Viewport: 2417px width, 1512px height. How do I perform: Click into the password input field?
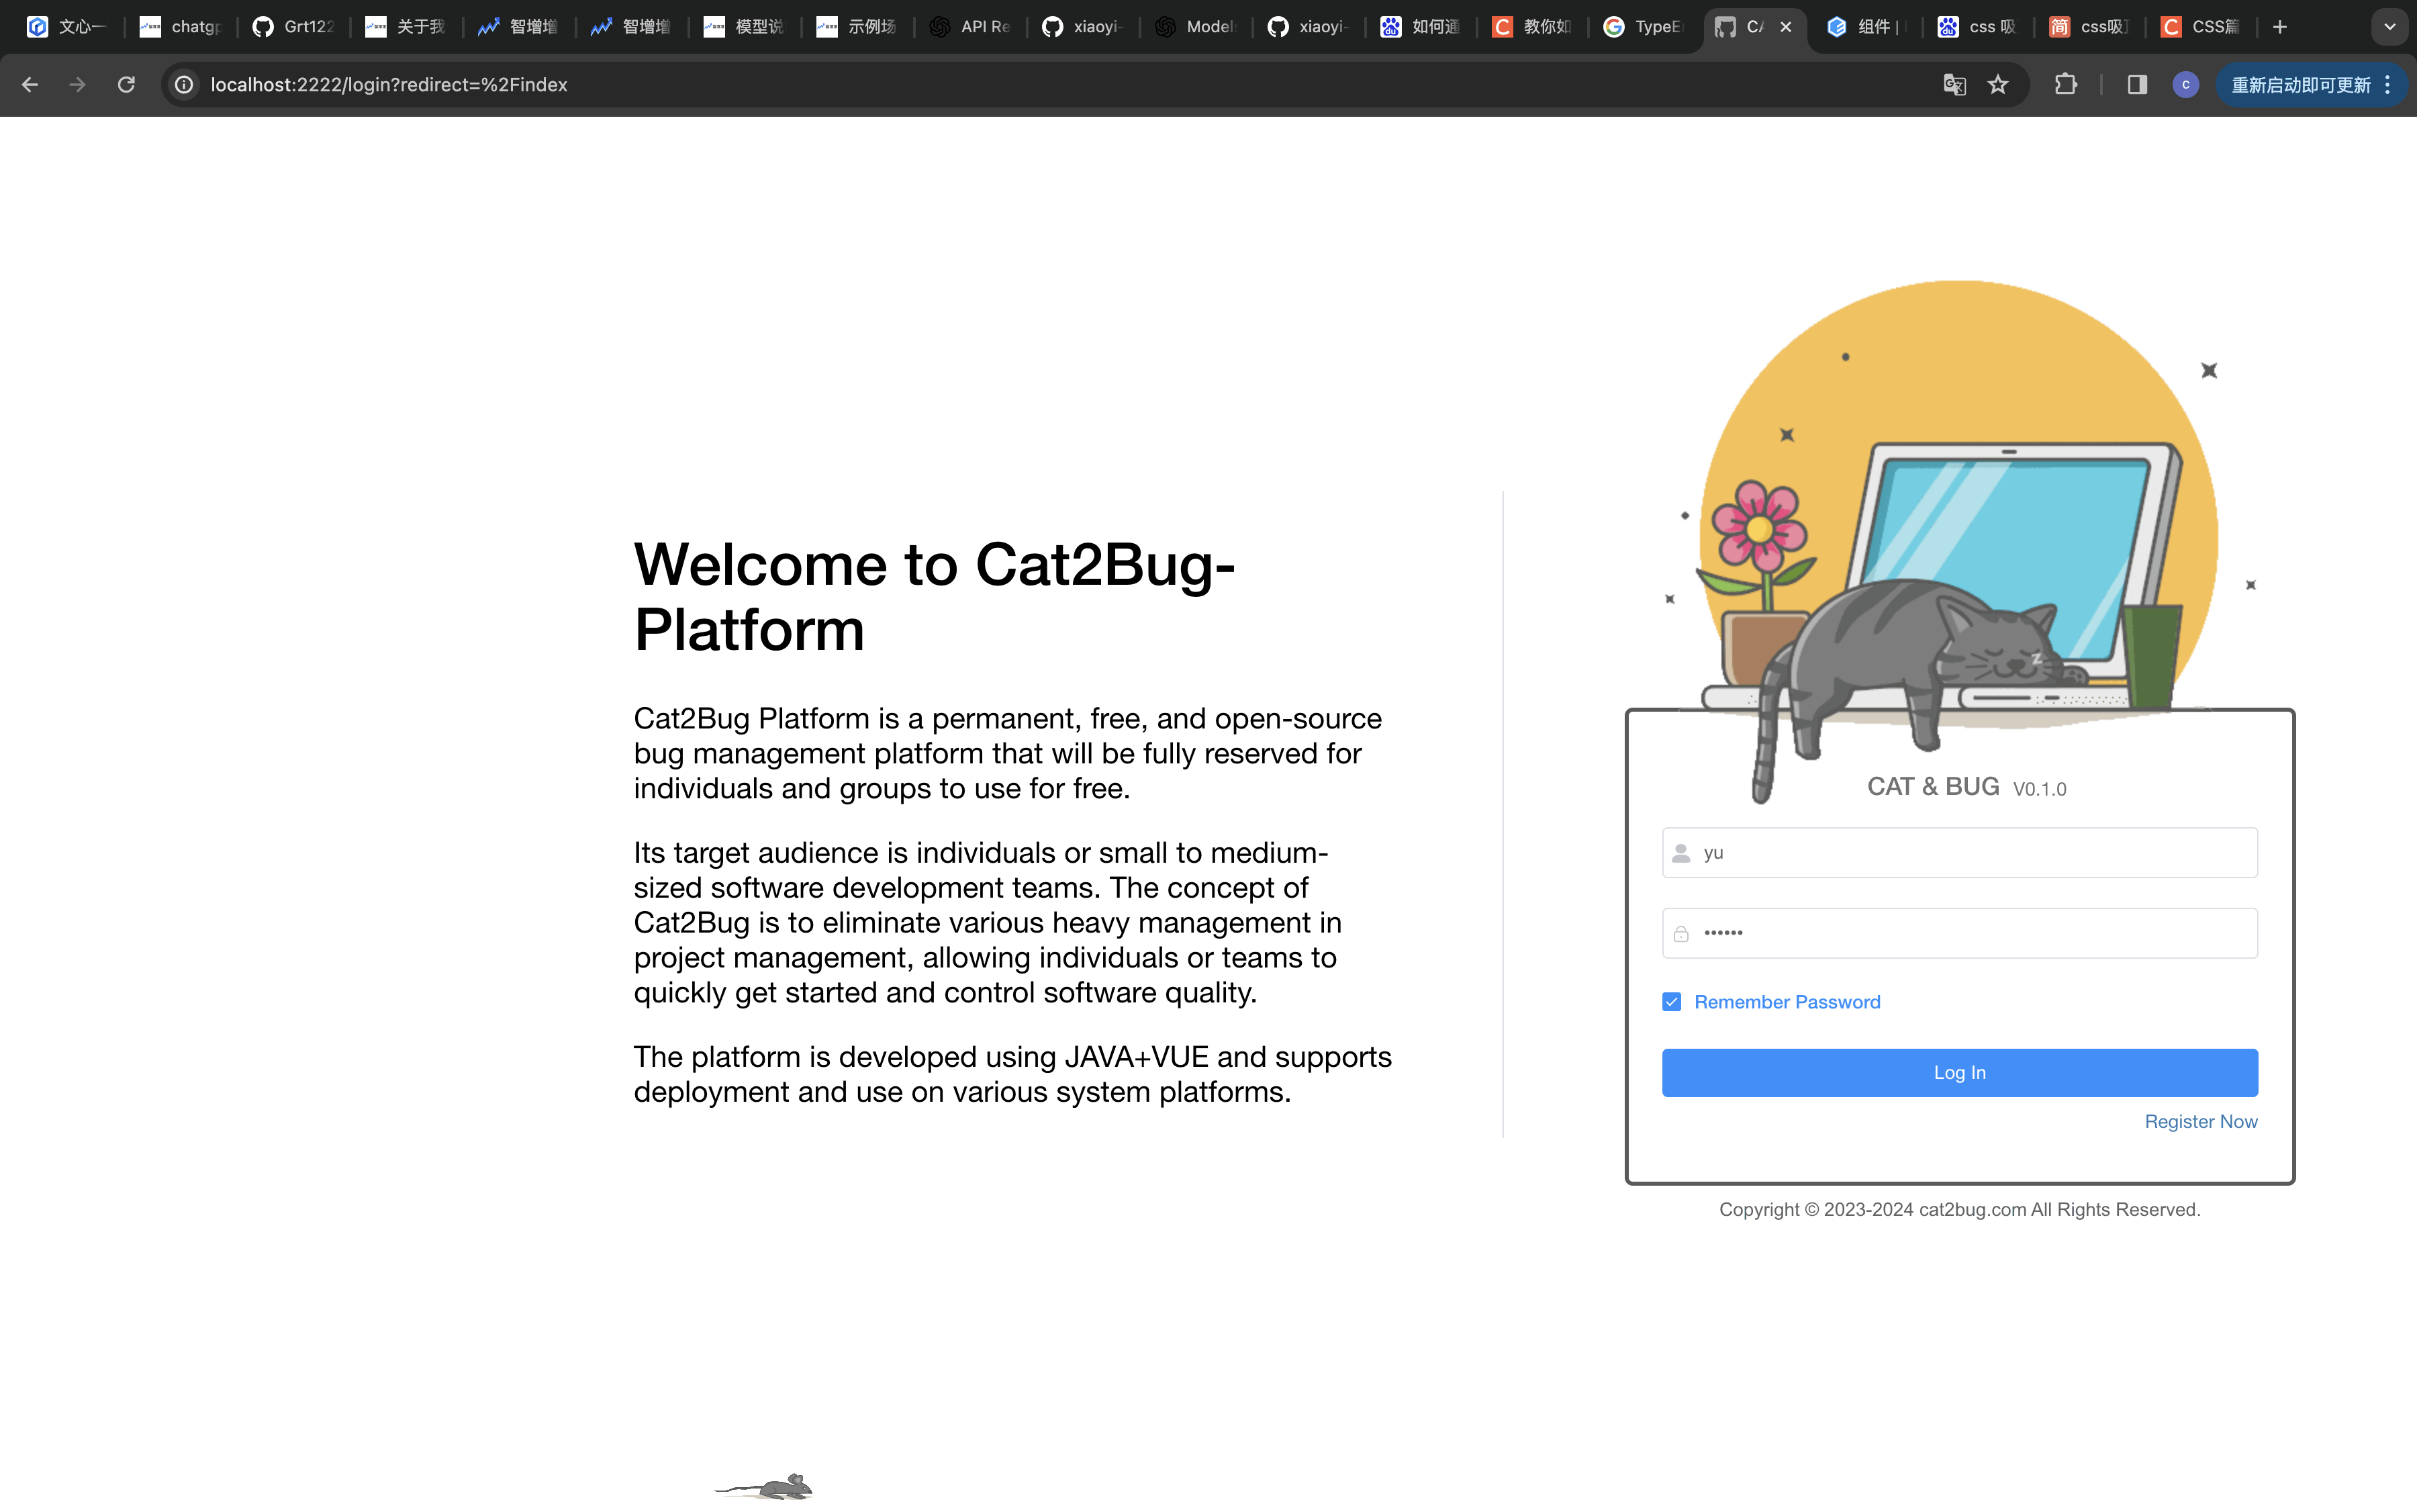click(x=1960, y=933)
